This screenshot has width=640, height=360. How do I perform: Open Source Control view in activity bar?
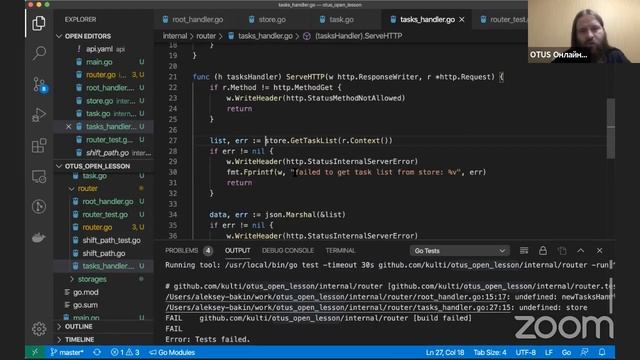(40, 84)
